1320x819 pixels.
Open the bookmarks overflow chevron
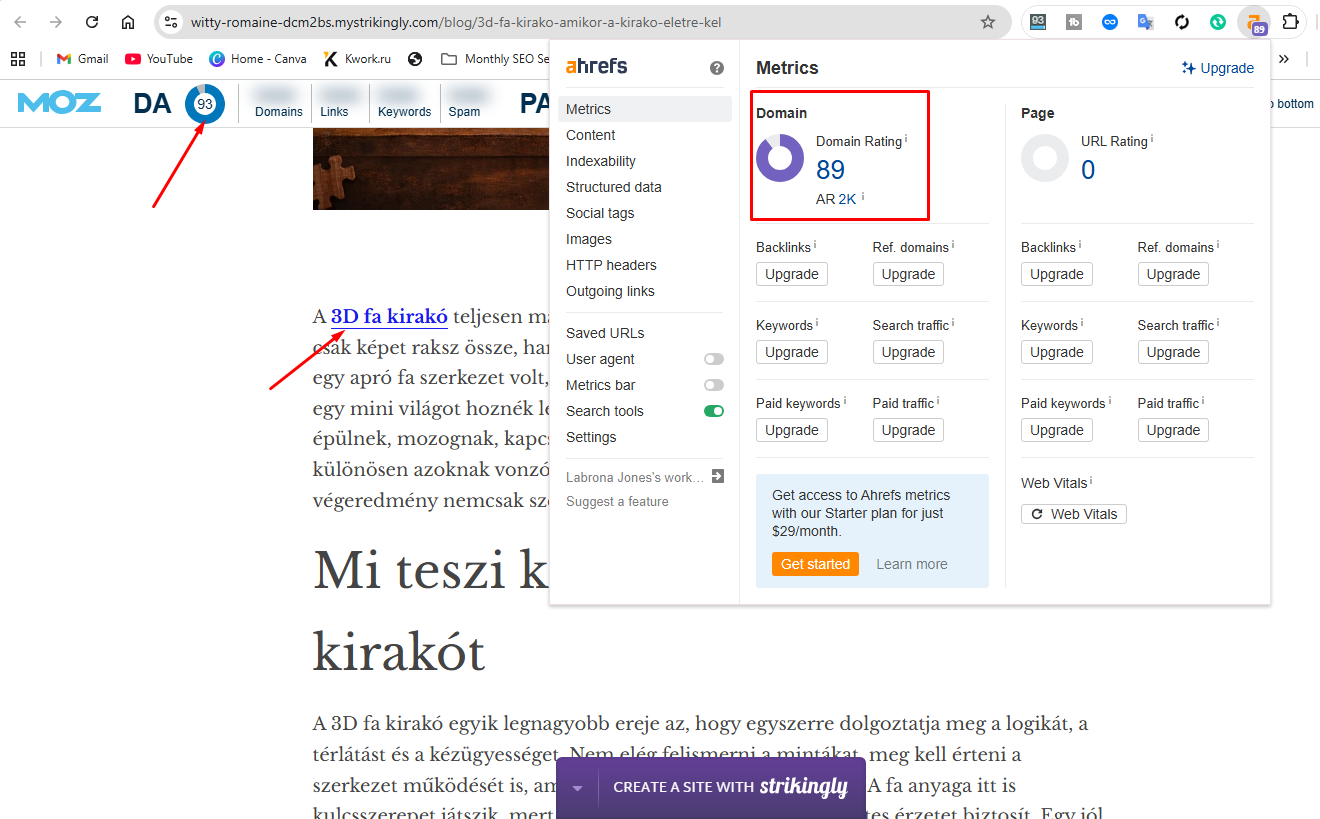(1284, 58)
